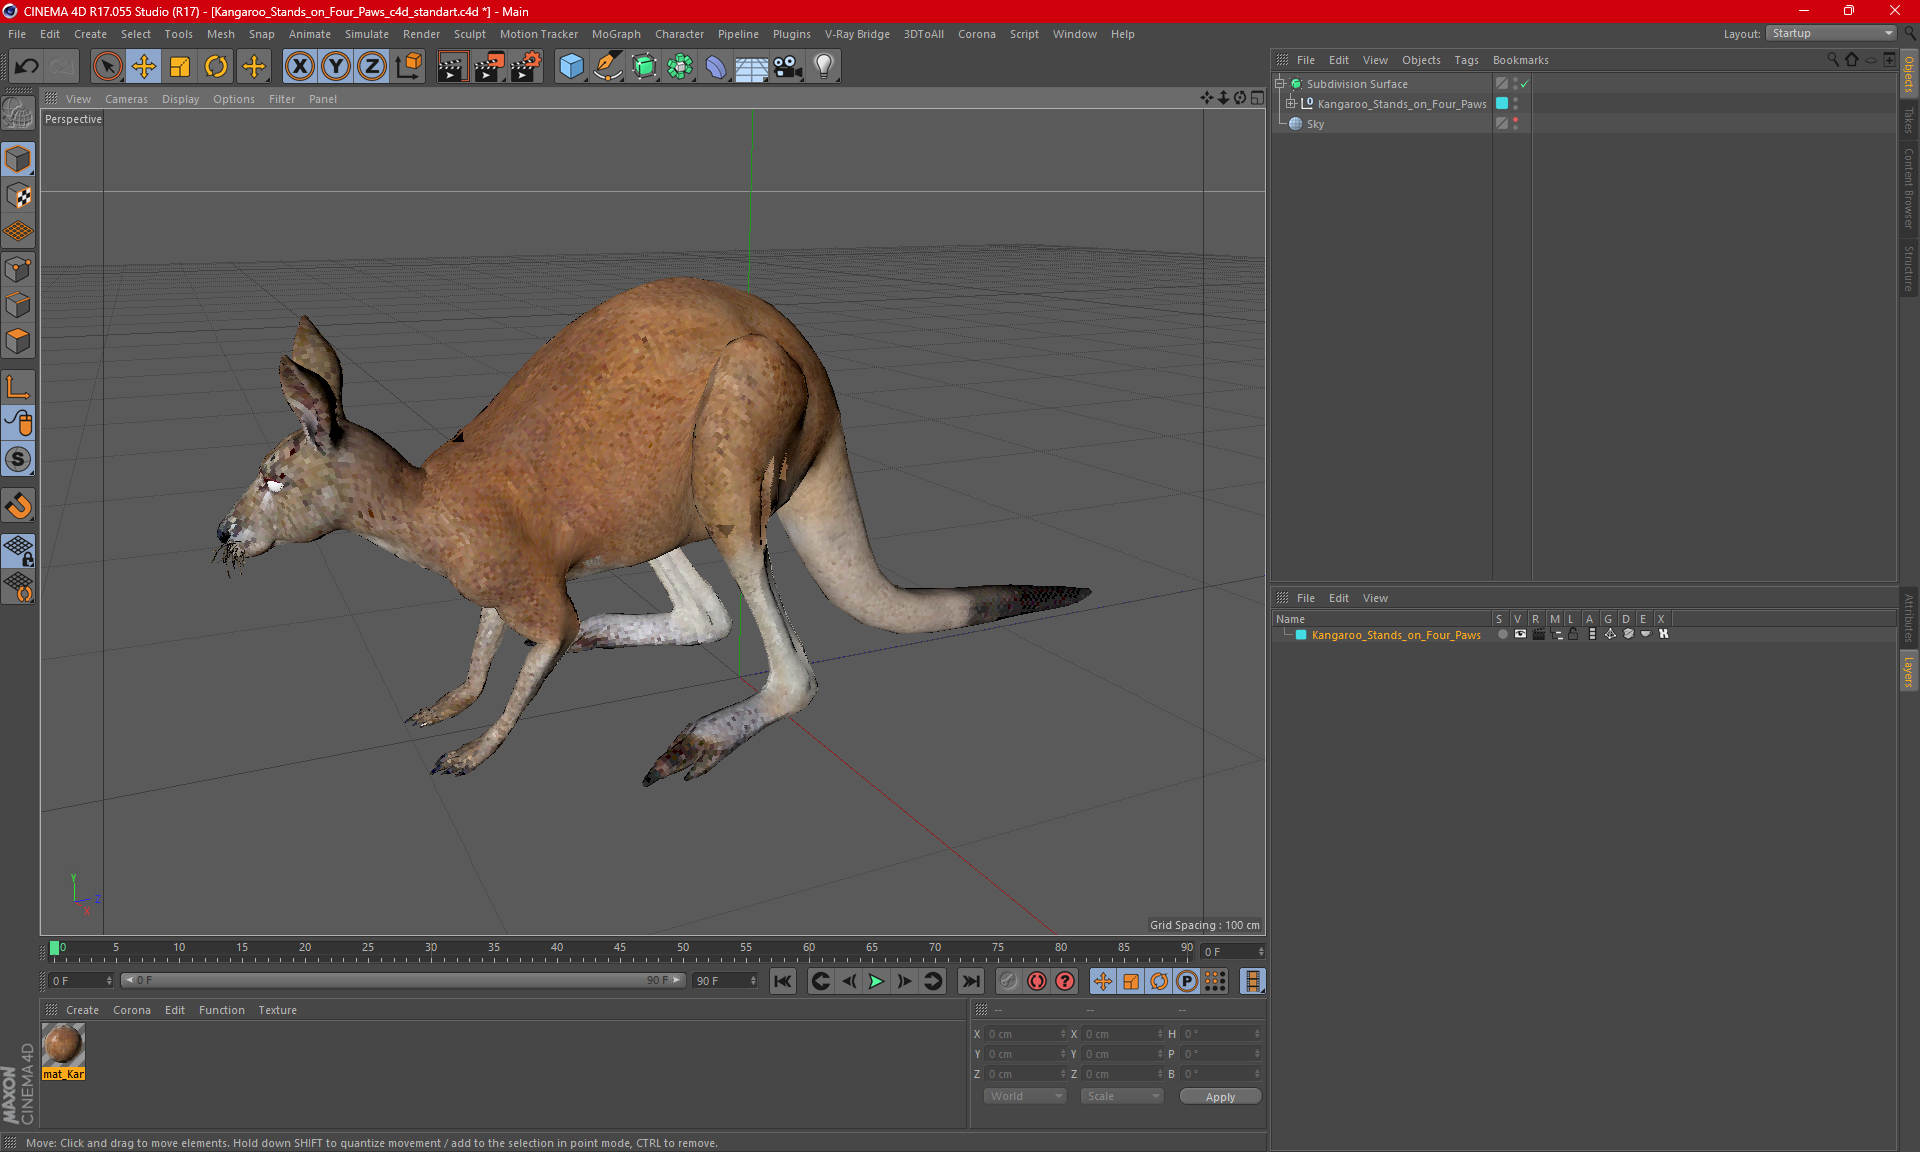Screen dimensions: 1920x1152
Task: Open Bookmarks in Object Manager
Action: pos(1520,60)
